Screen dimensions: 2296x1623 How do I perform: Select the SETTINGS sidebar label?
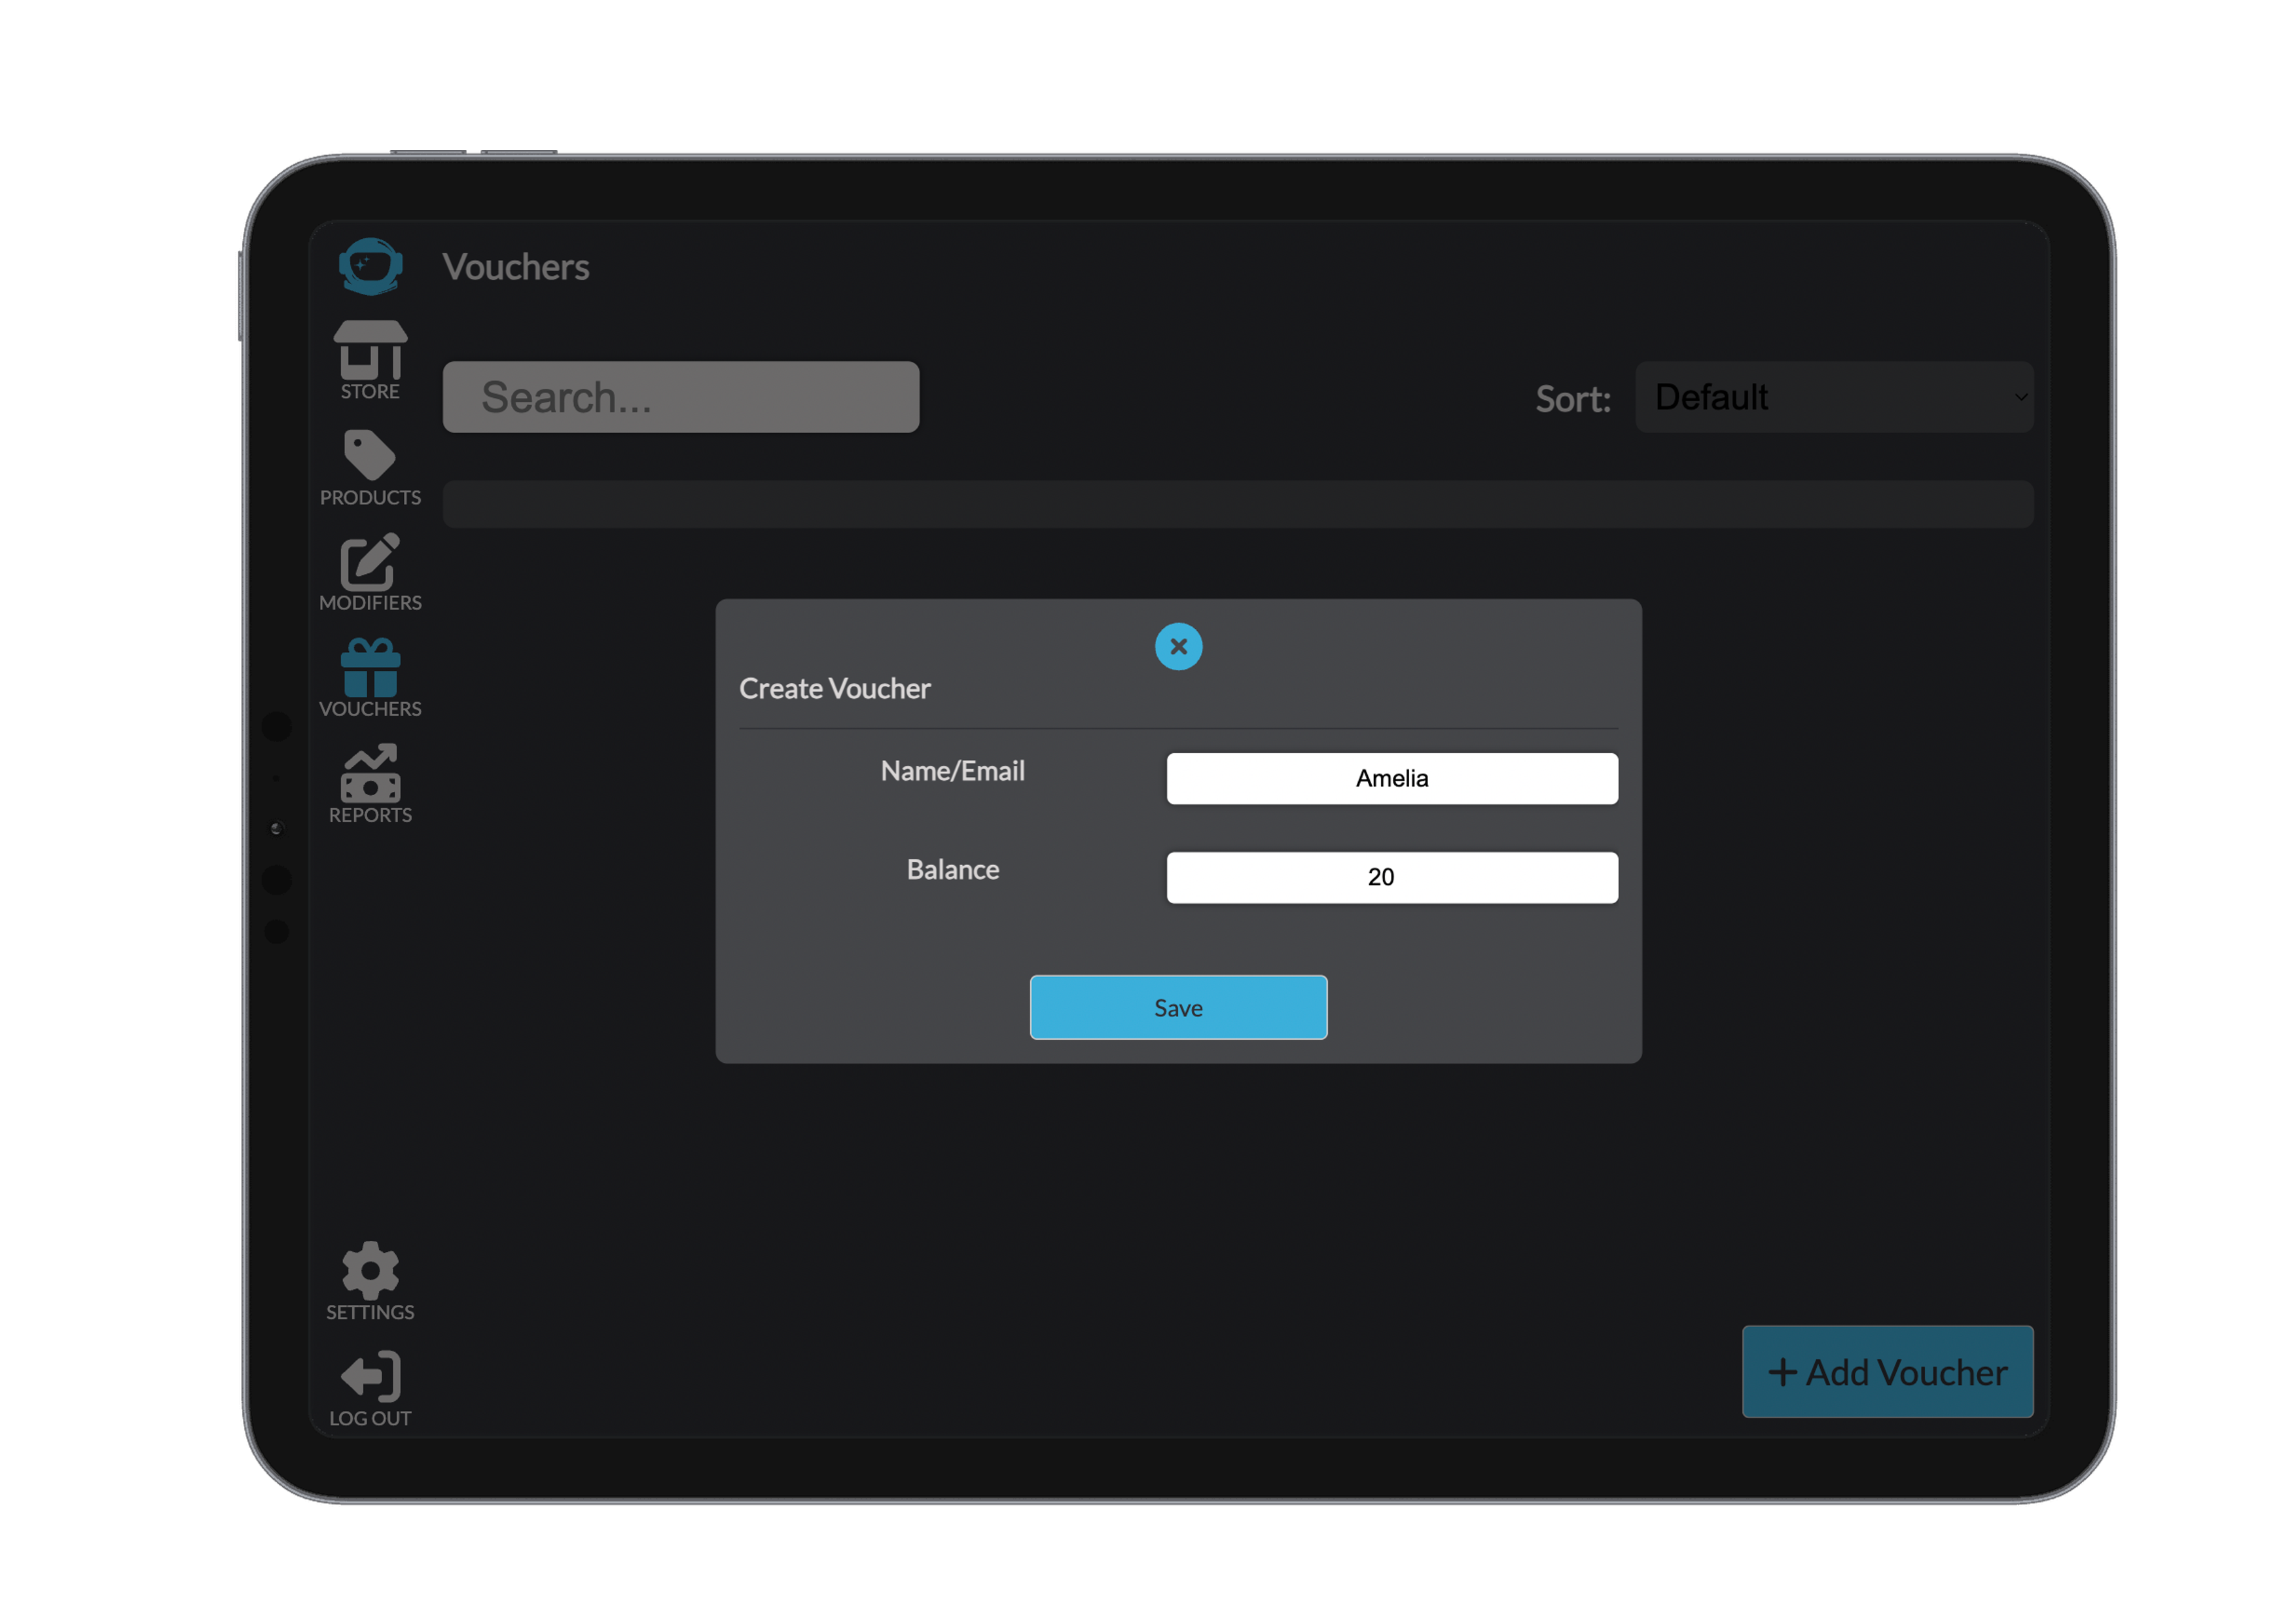click(369, 1312)
